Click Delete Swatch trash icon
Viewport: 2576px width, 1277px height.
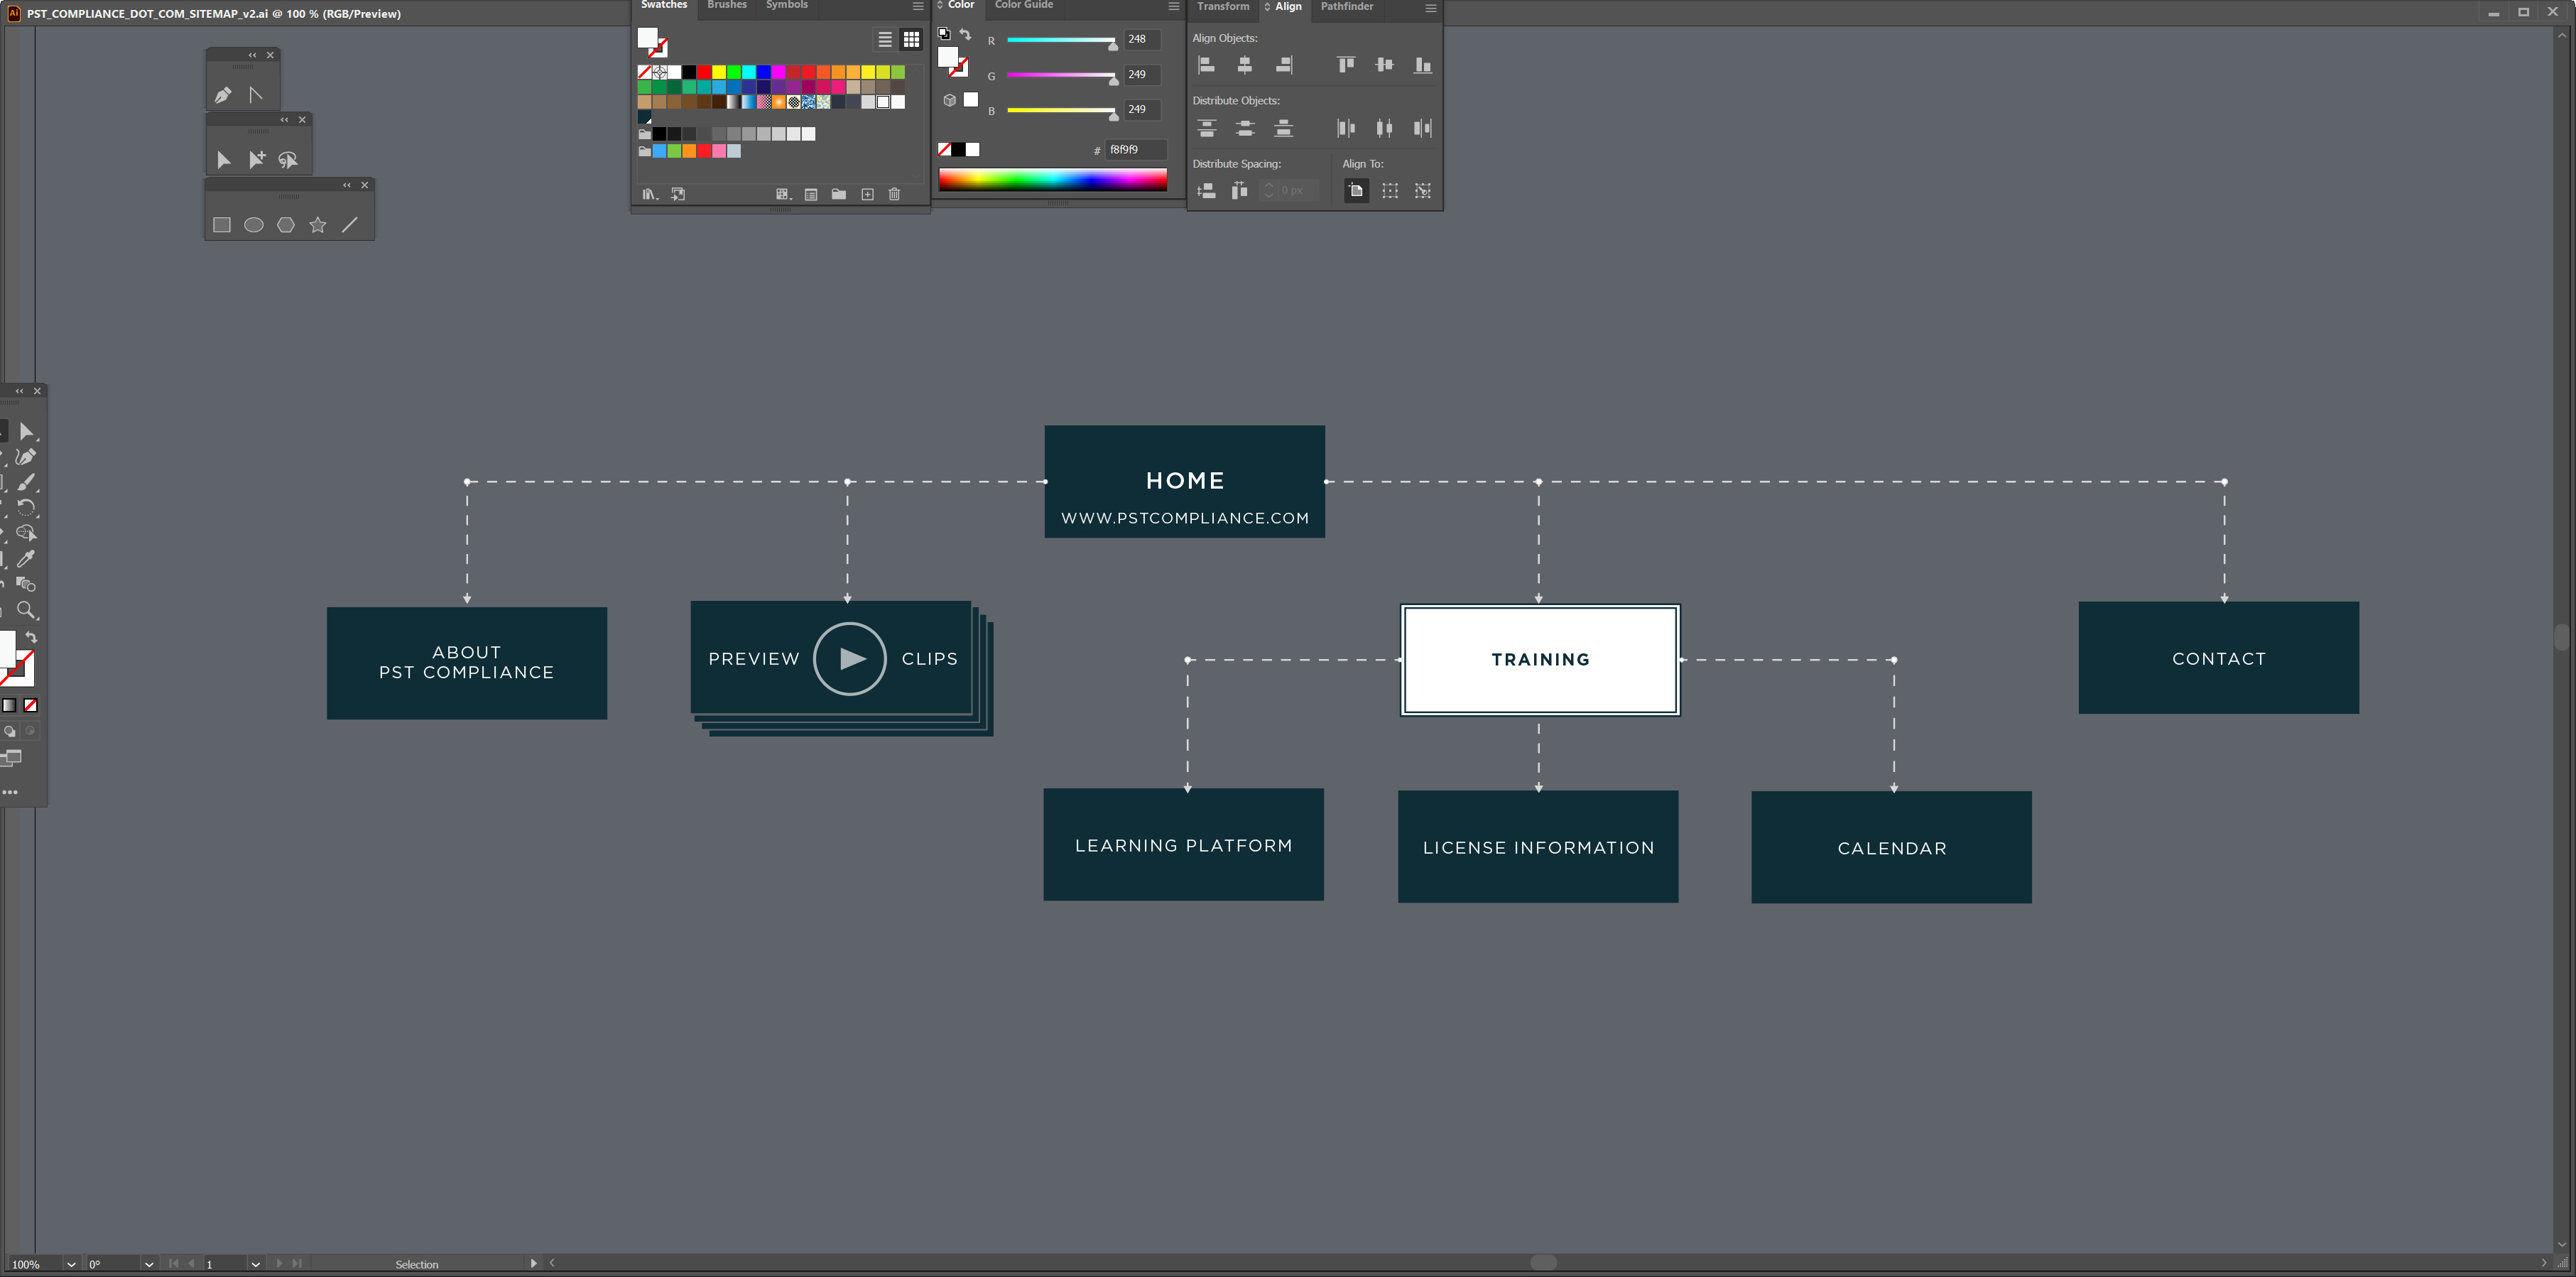click(x=894, y=194)
